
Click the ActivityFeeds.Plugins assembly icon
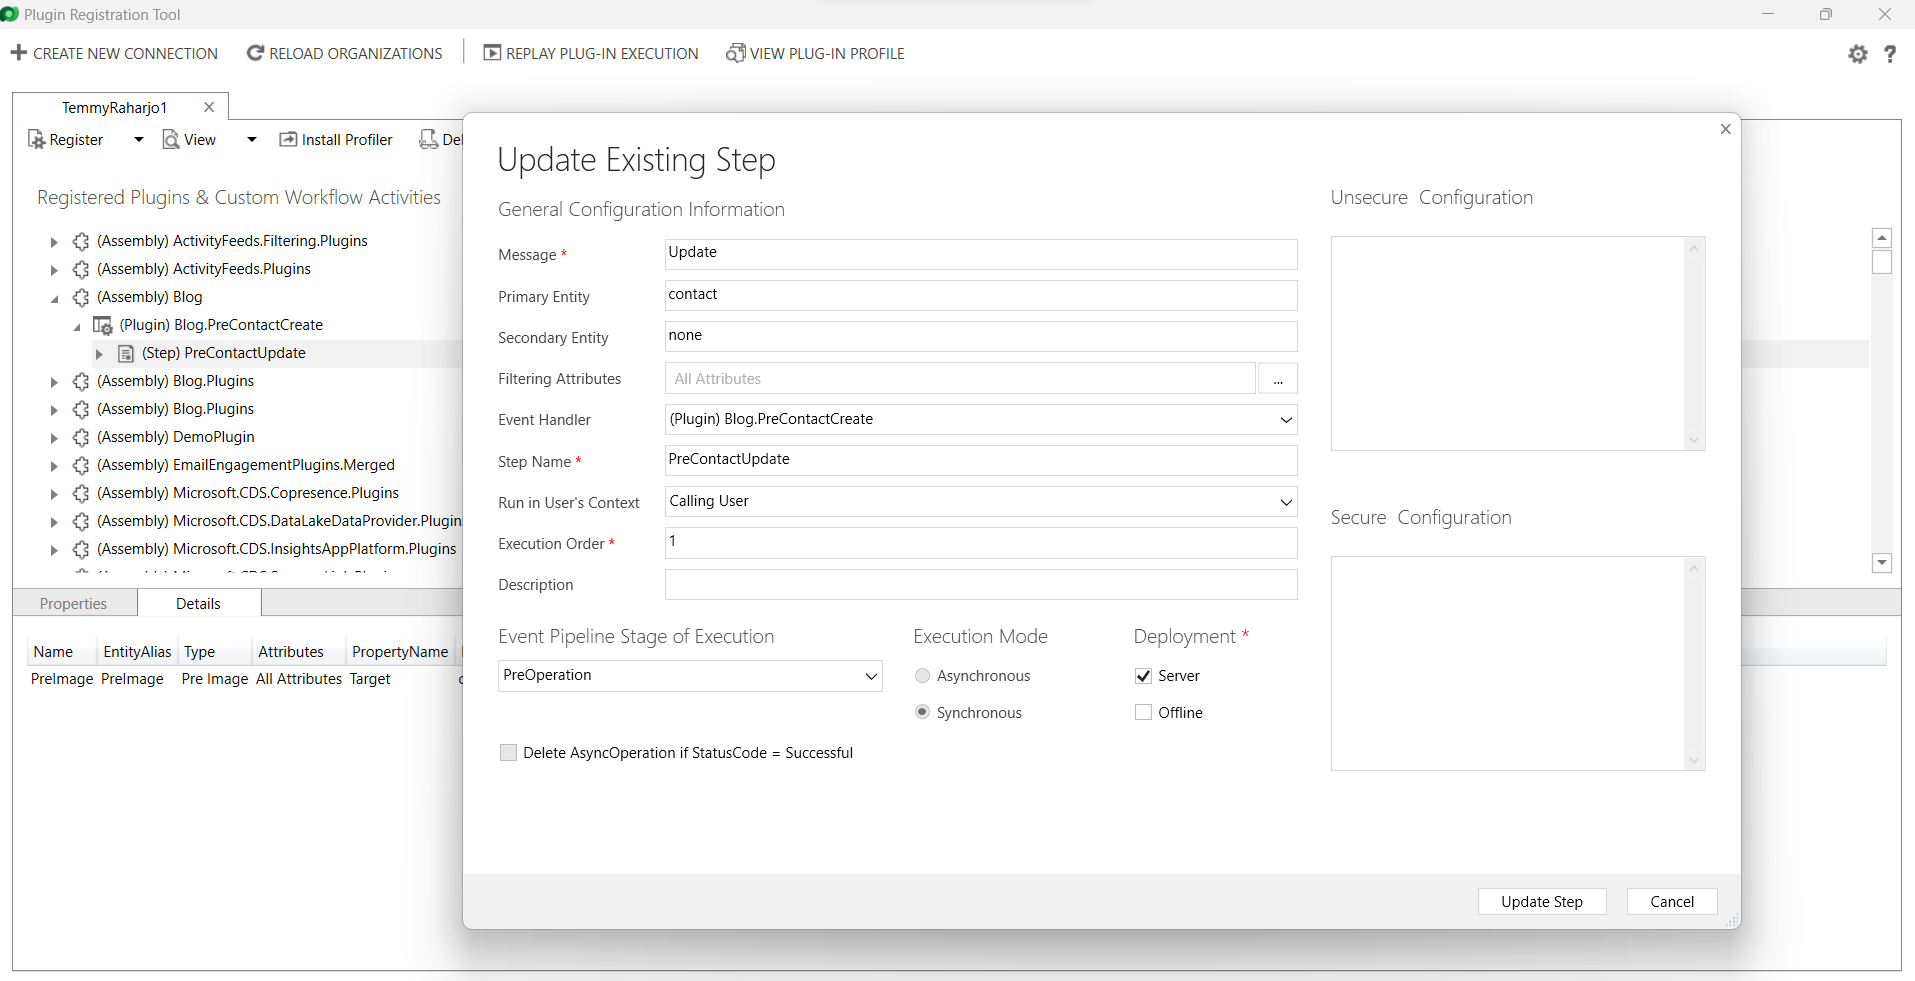pyautogui.click(x=81, y=269)
